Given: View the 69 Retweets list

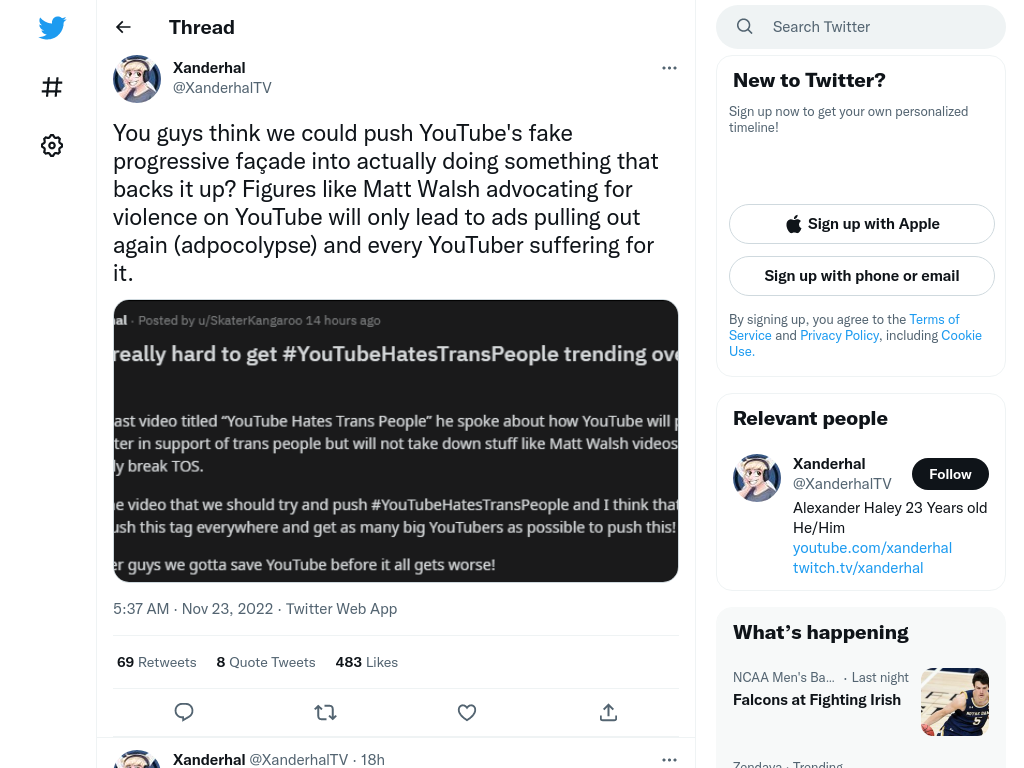Looking at the screenshot, I should [157, 662].
